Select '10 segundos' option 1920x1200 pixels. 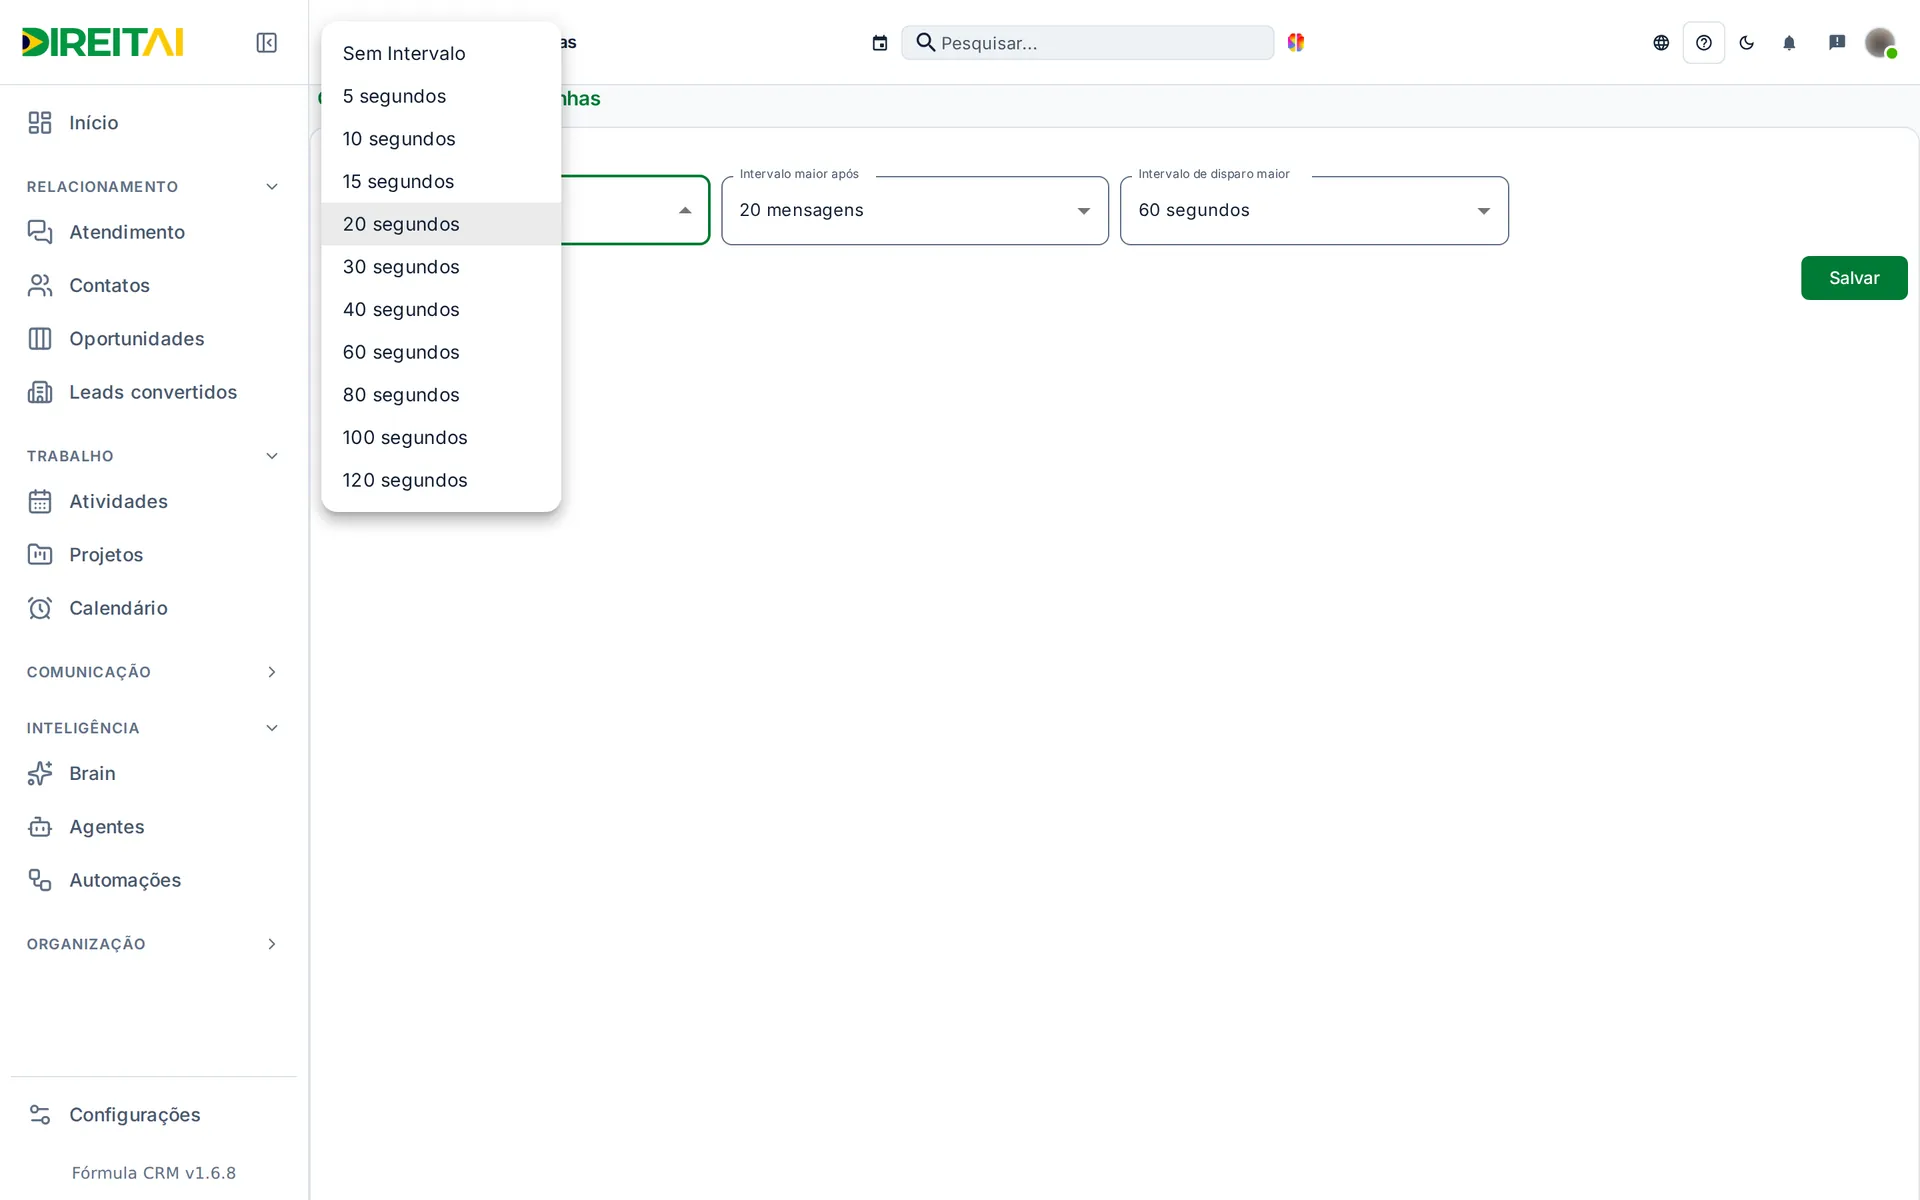coord(441,139)
